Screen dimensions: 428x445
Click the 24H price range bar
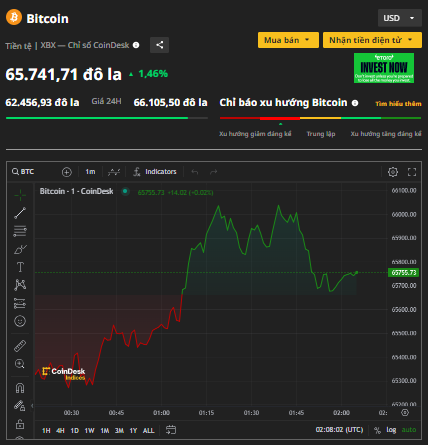(107, 118)
